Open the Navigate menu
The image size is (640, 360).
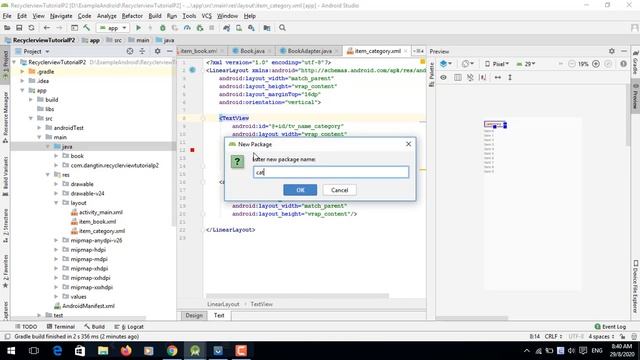(x=61, y=16)
